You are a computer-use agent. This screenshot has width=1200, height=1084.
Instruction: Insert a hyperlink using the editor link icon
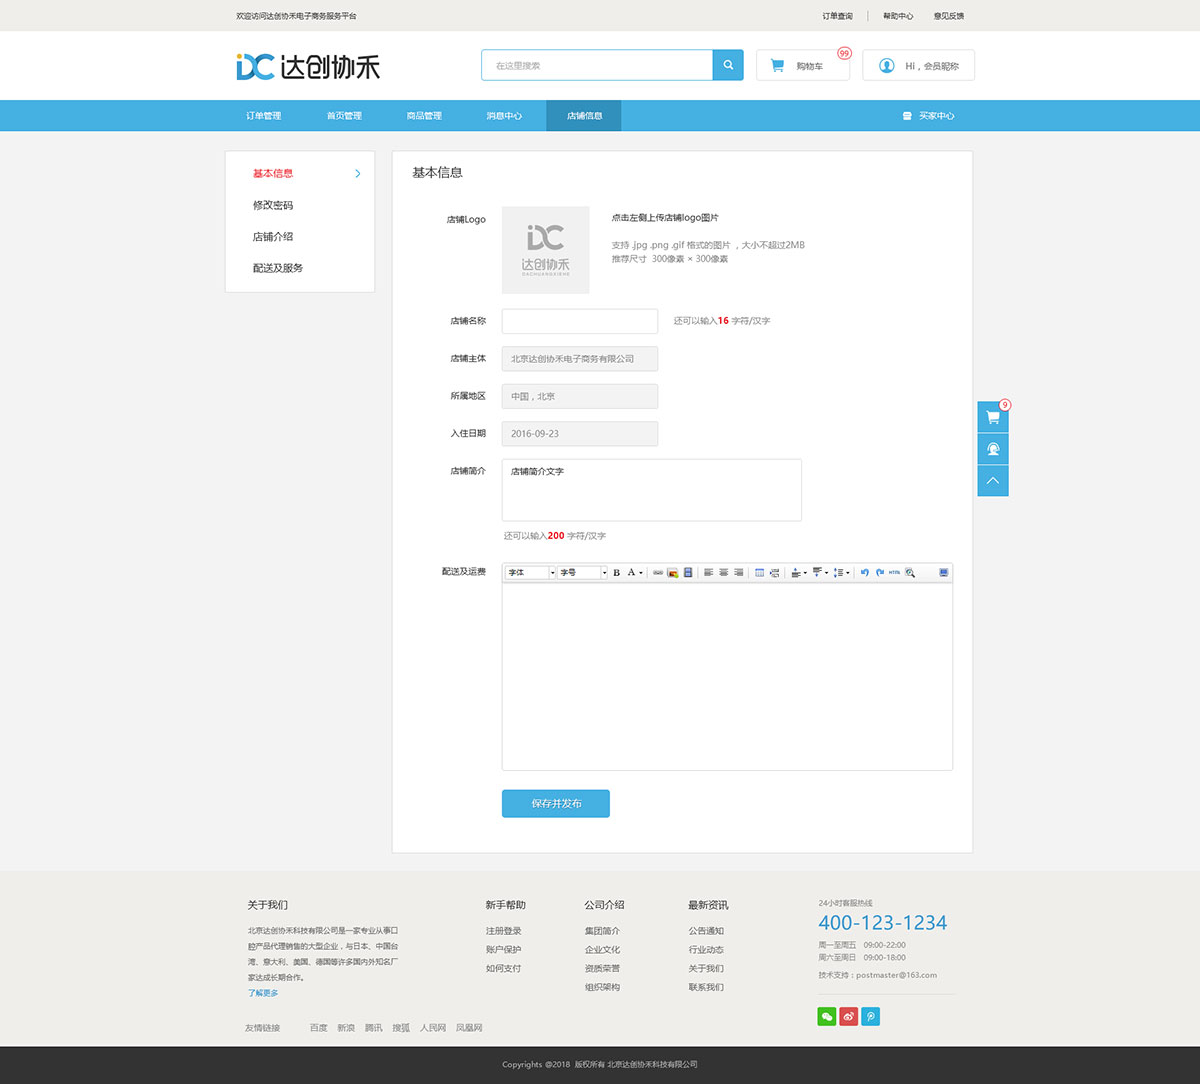[x=660, y=572]
